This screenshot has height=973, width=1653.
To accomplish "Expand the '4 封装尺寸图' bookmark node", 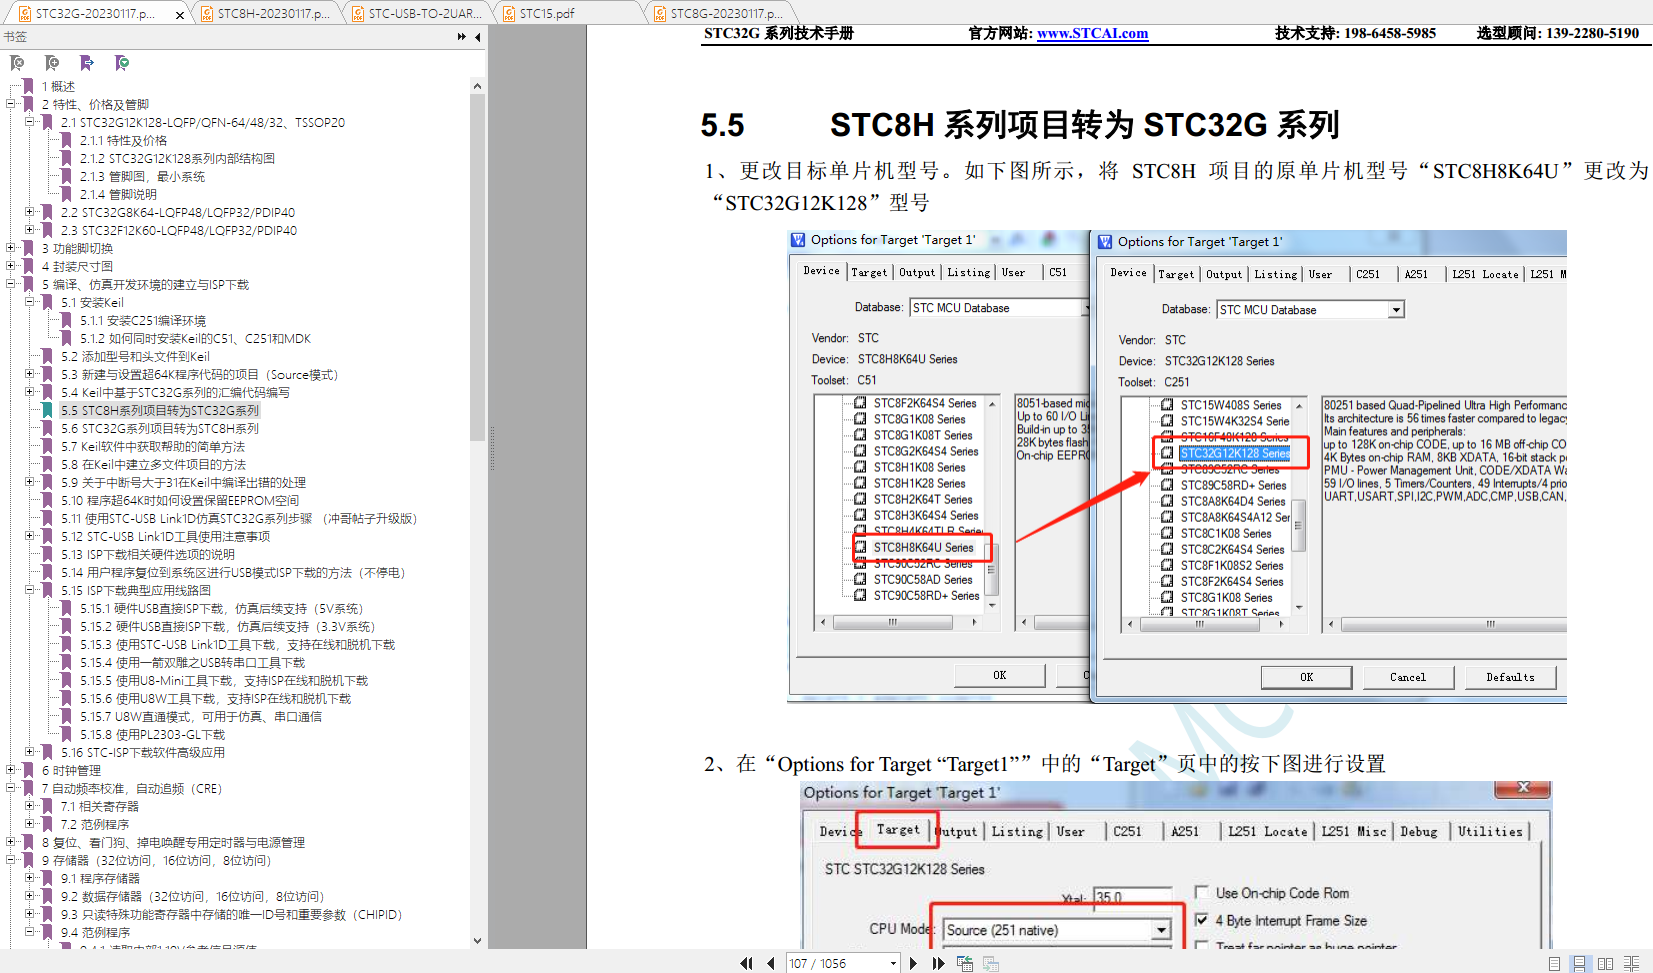I will click(11, 266).
